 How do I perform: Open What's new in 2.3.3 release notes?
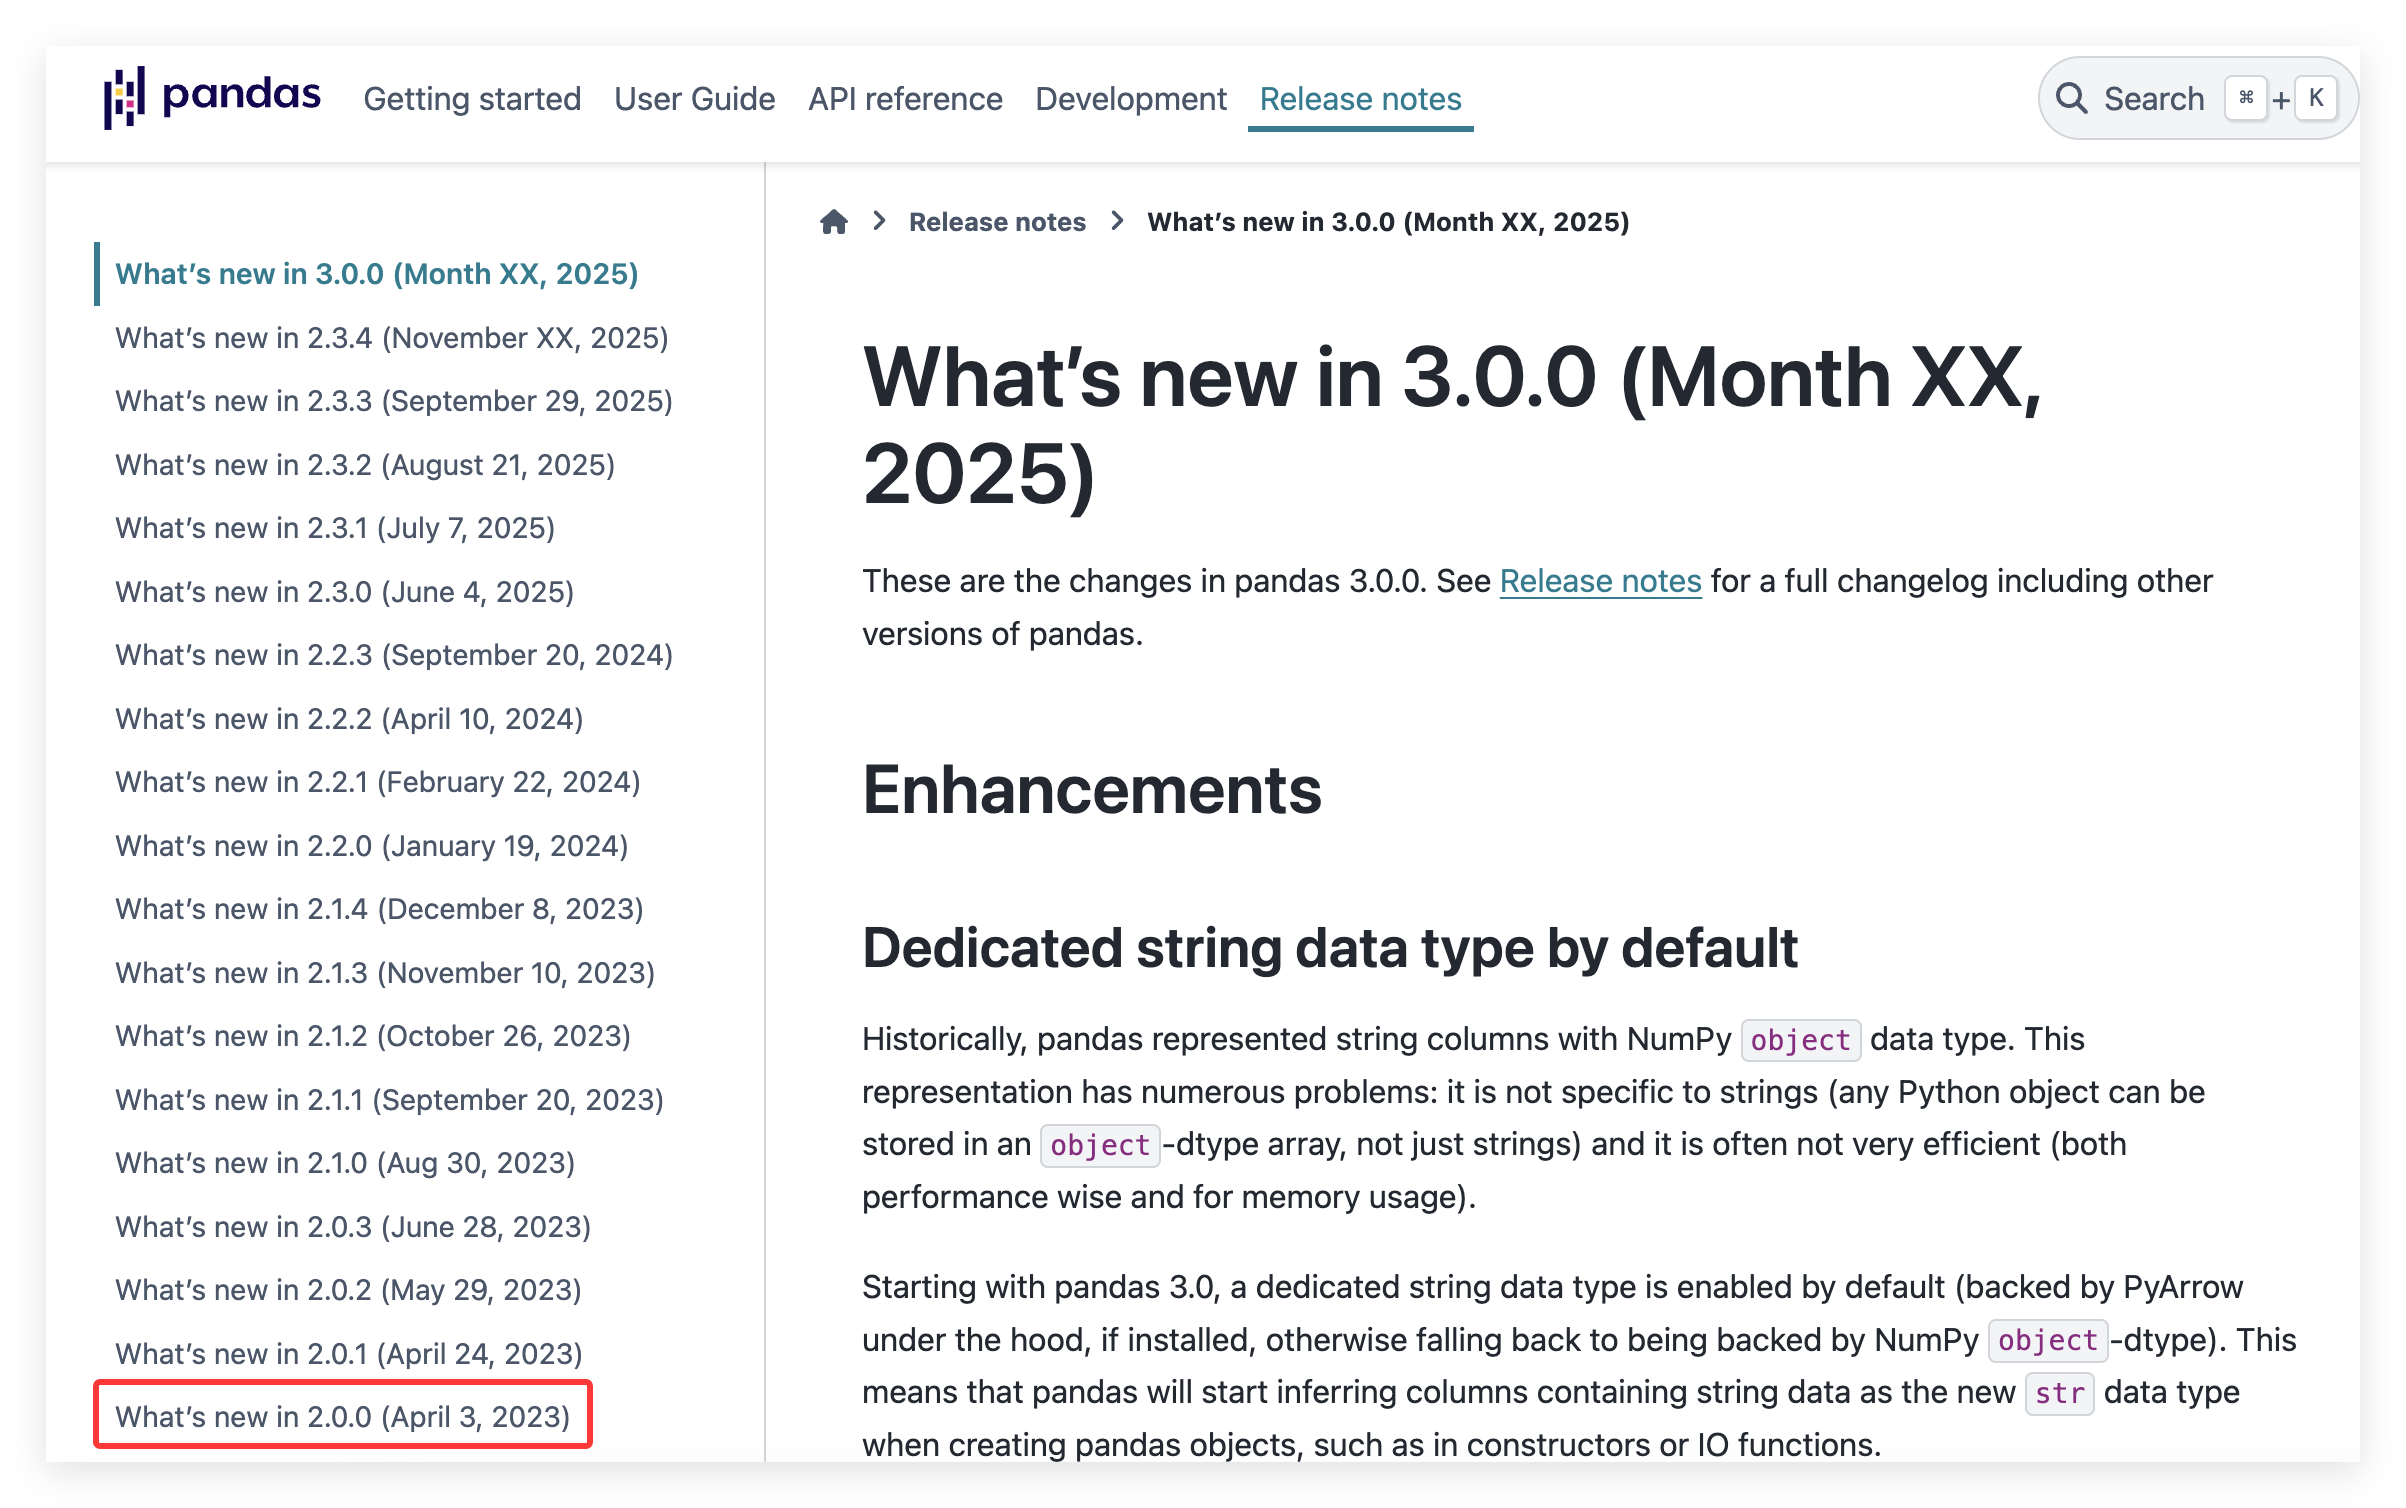pos(393,401)
